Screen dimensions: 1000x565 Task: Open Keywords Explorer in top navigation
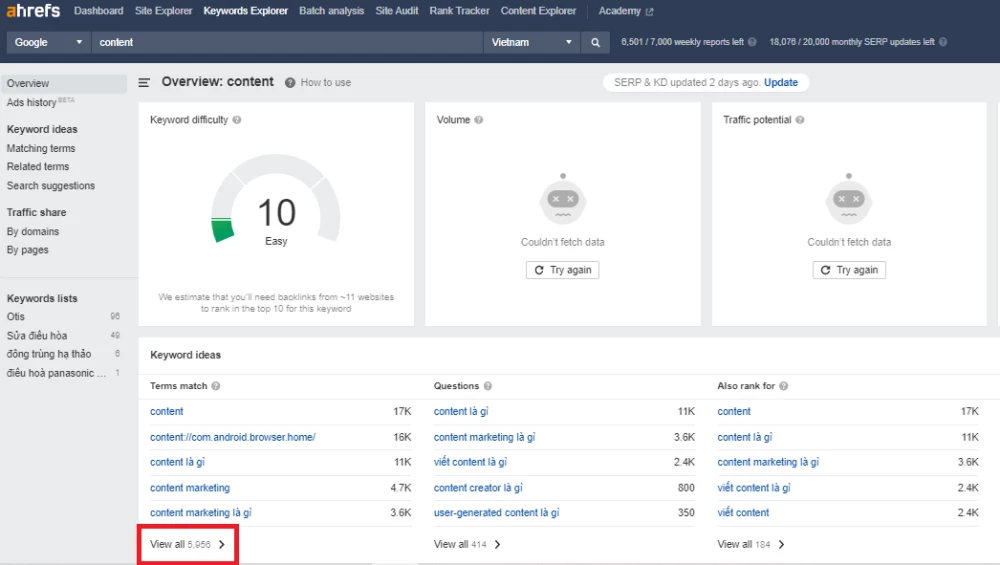coord(246,11)
